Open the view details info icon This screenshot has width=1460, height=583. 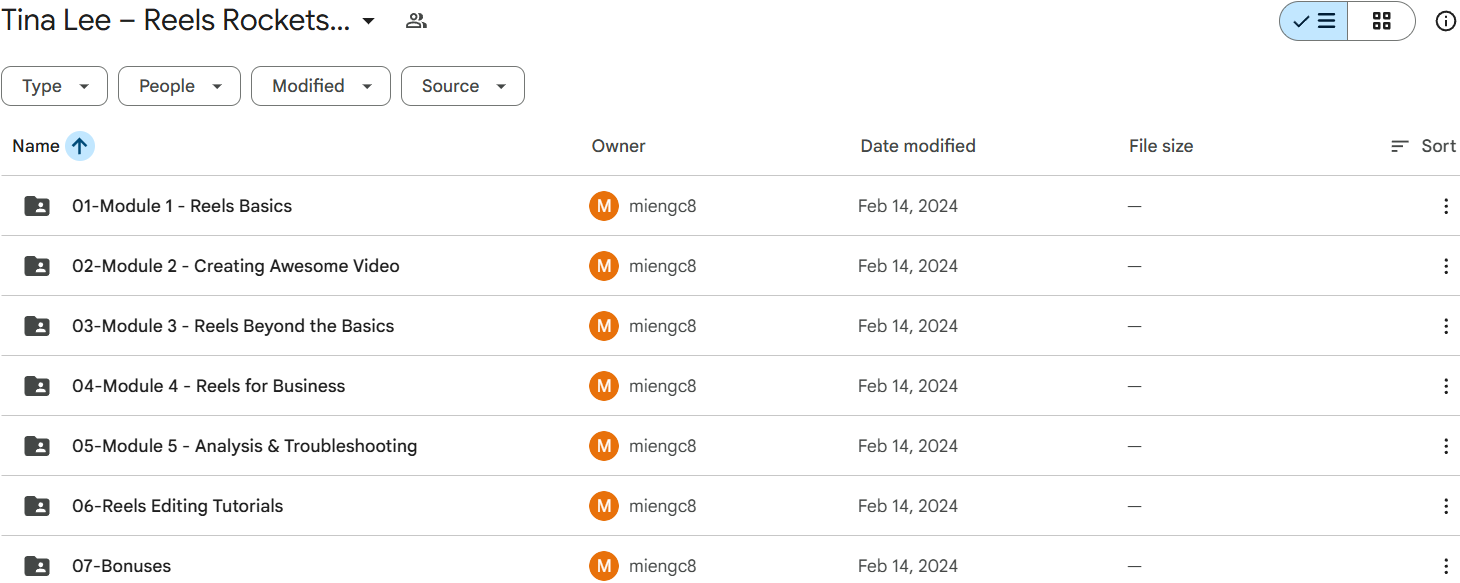[x=1445, y=21]
